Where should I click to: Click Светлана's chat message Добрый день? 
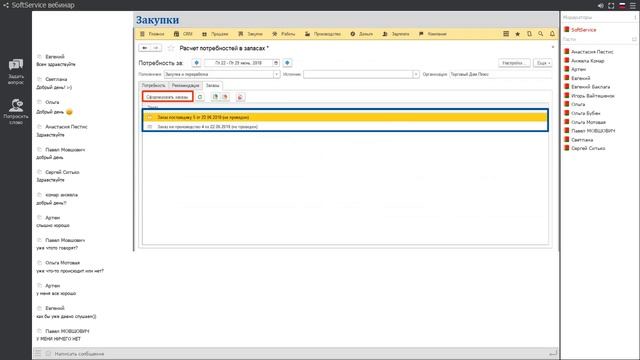click(x=54, y=87)
